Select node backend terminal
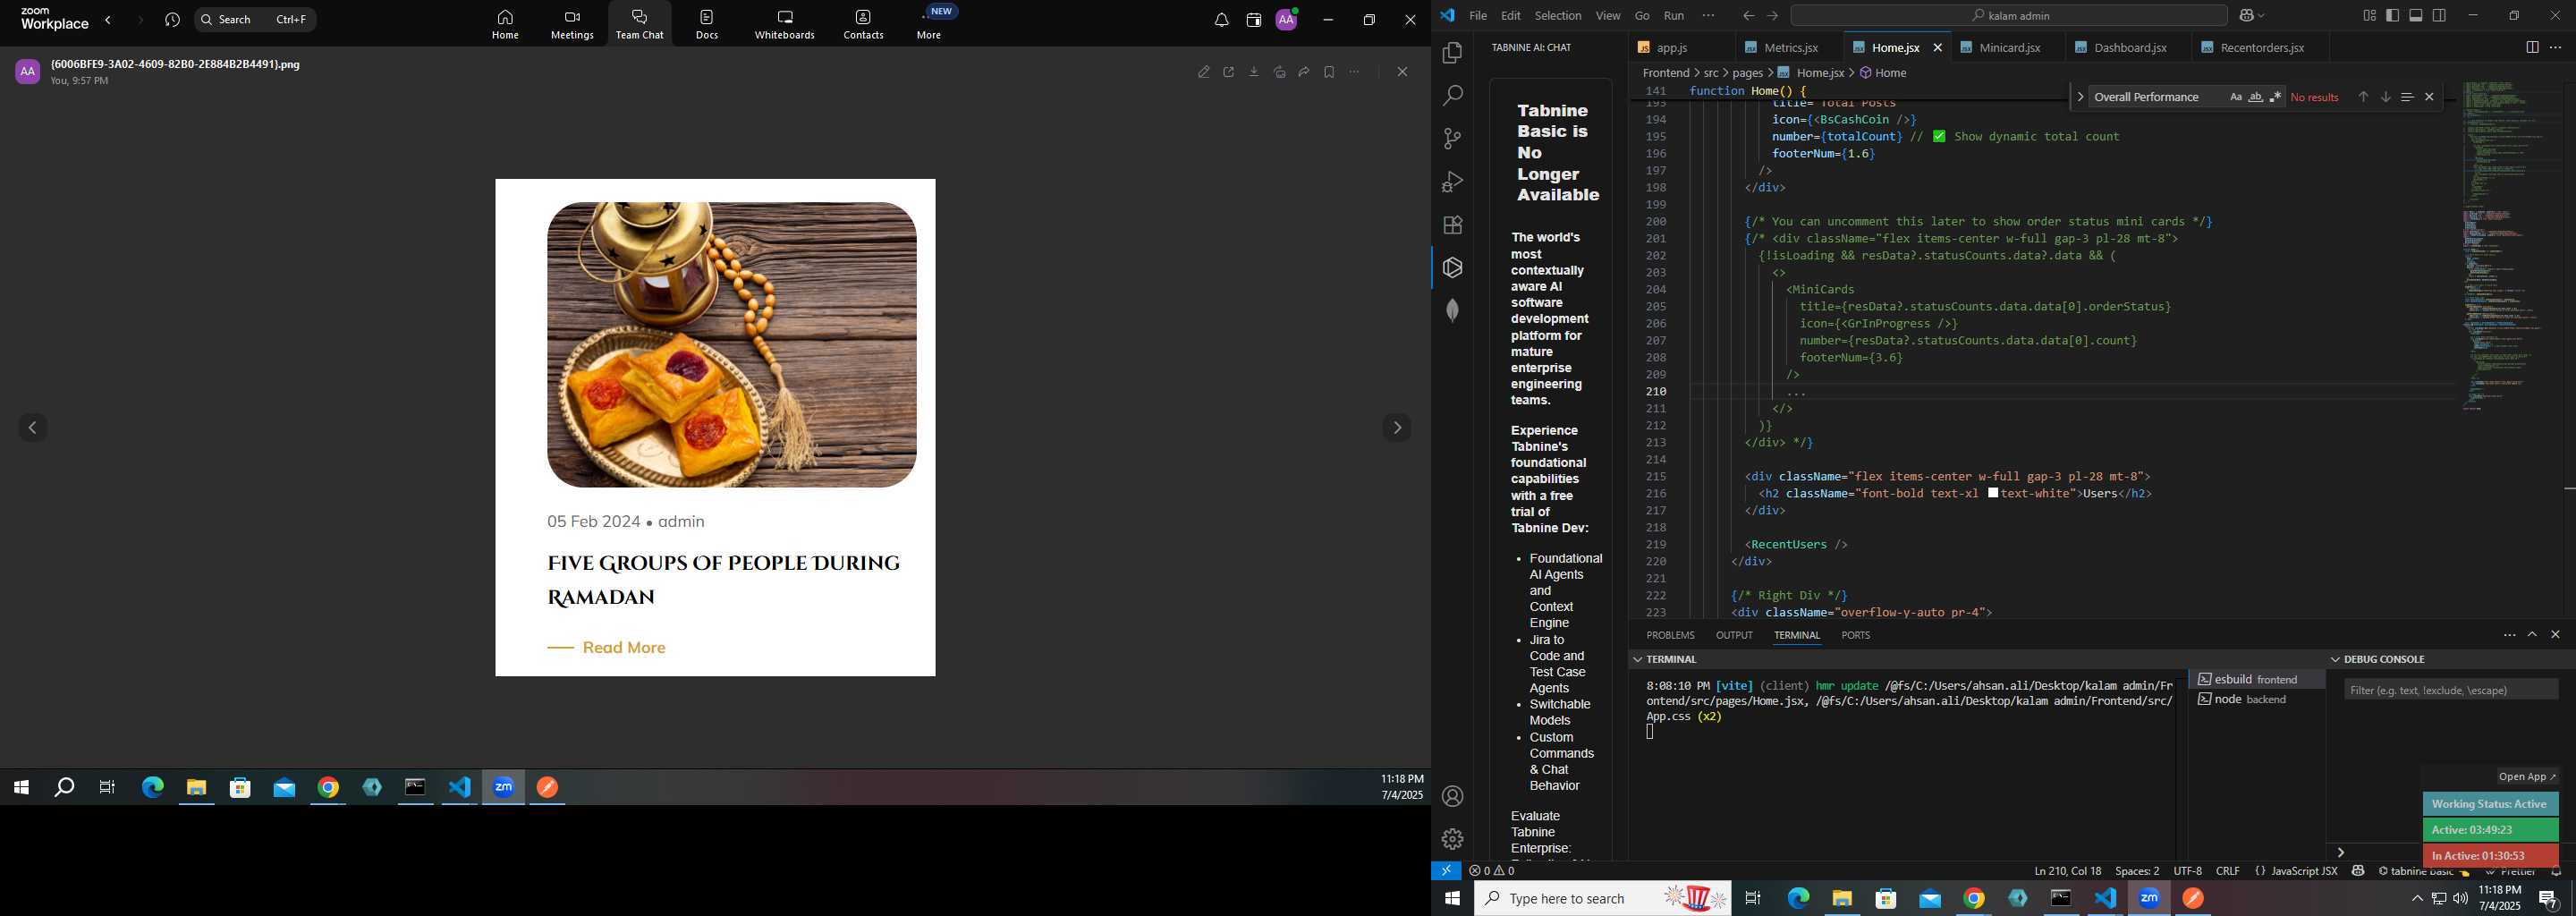This screenshot has height=916, width=2576. click(x=2257, y=699)
